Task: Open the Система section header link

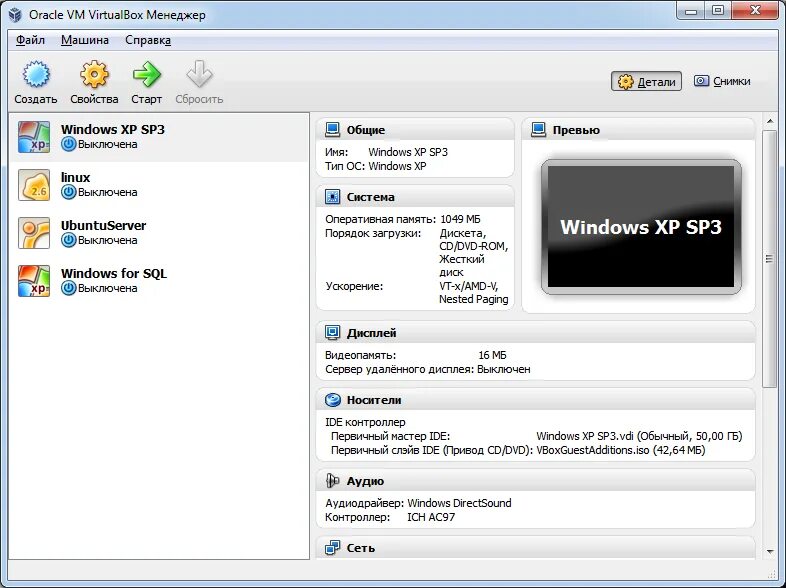Action: click(x=370, y=198)
